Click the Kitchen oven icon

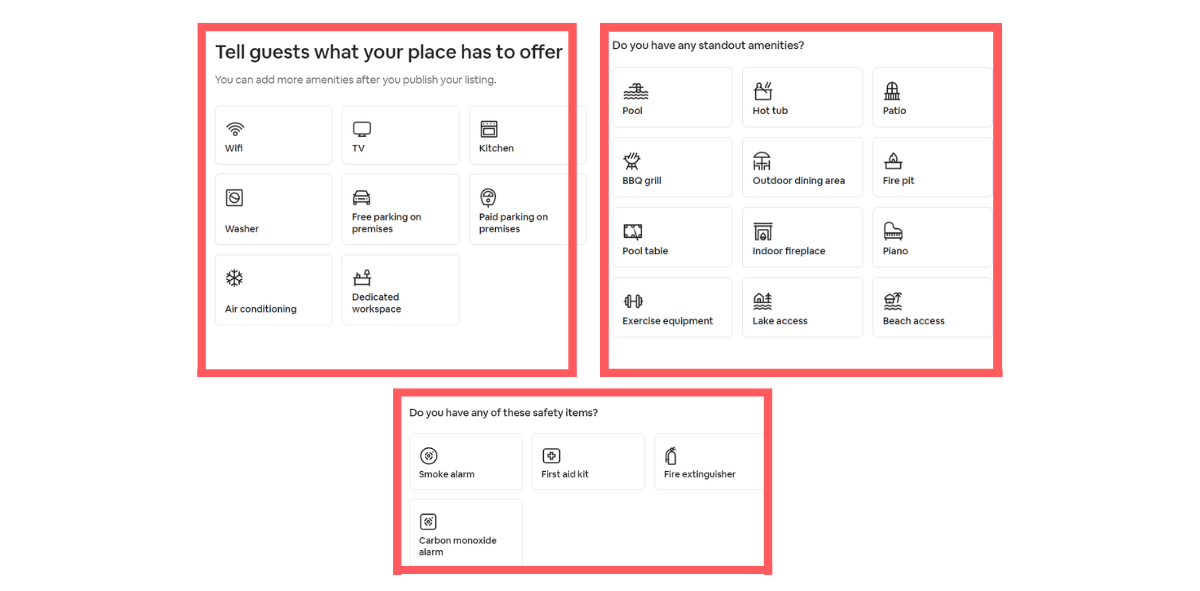click(x=489, y=129)
